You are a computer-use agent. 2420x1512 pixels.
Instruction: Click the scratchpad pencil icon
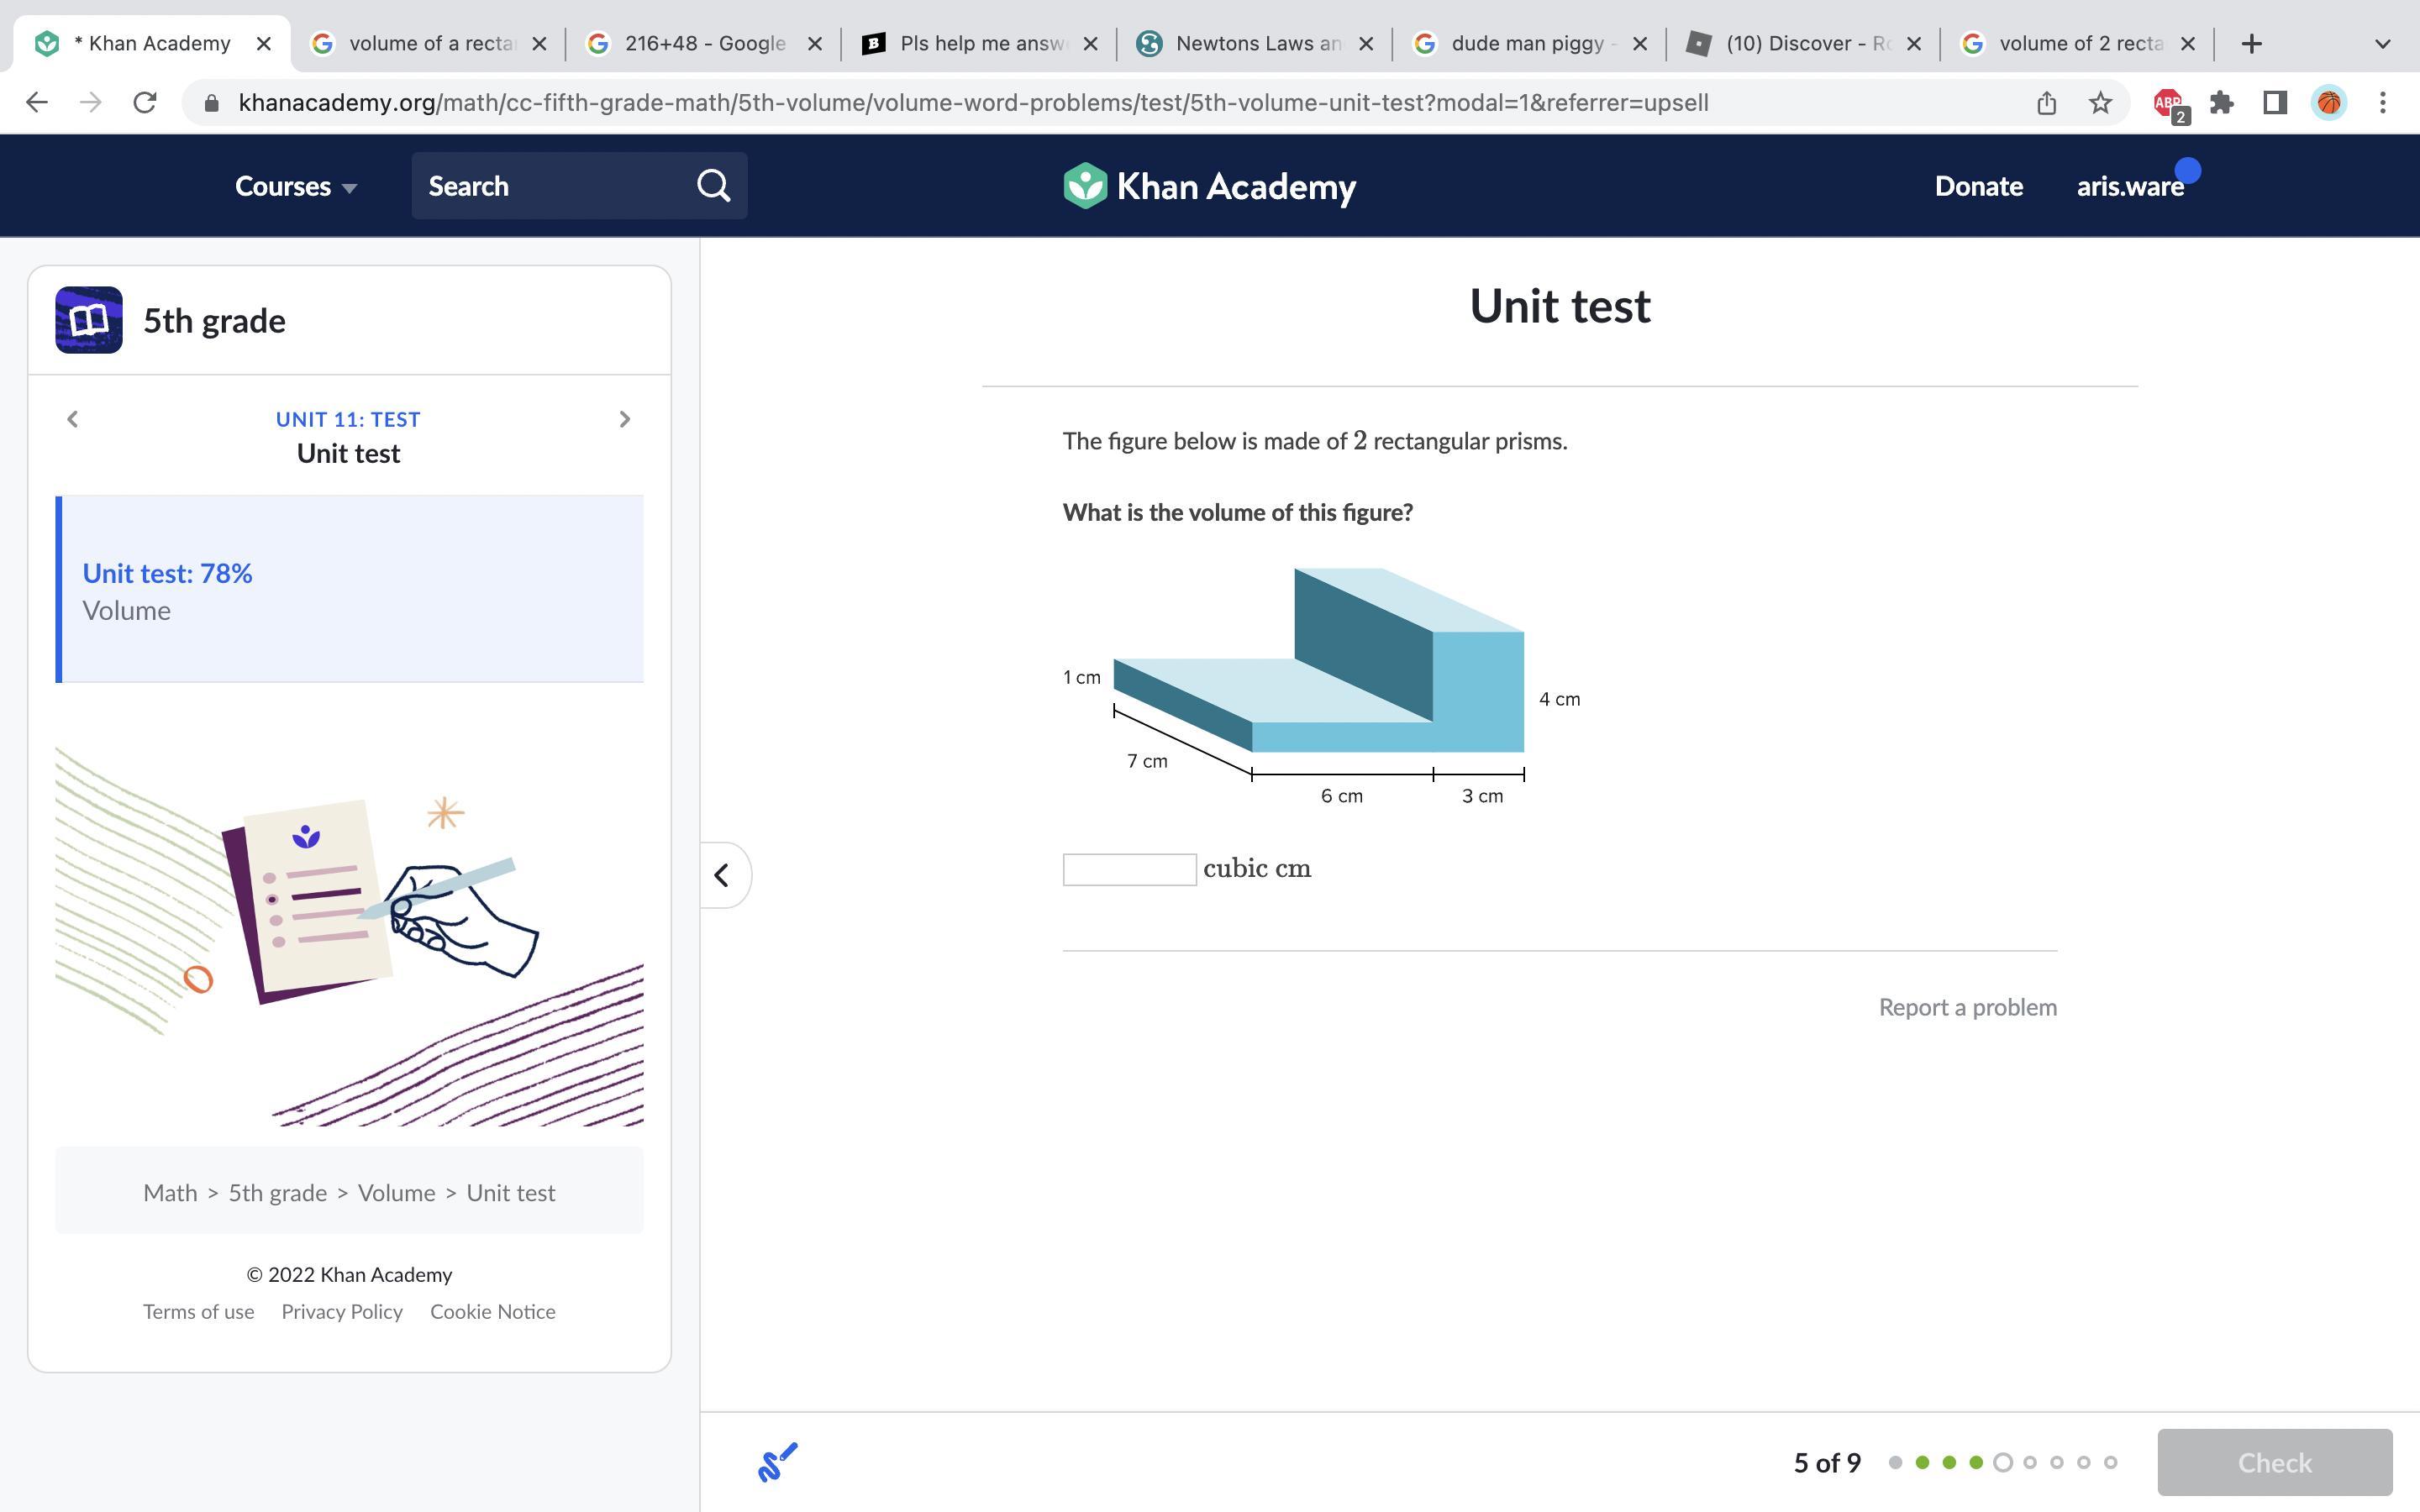777,1462
